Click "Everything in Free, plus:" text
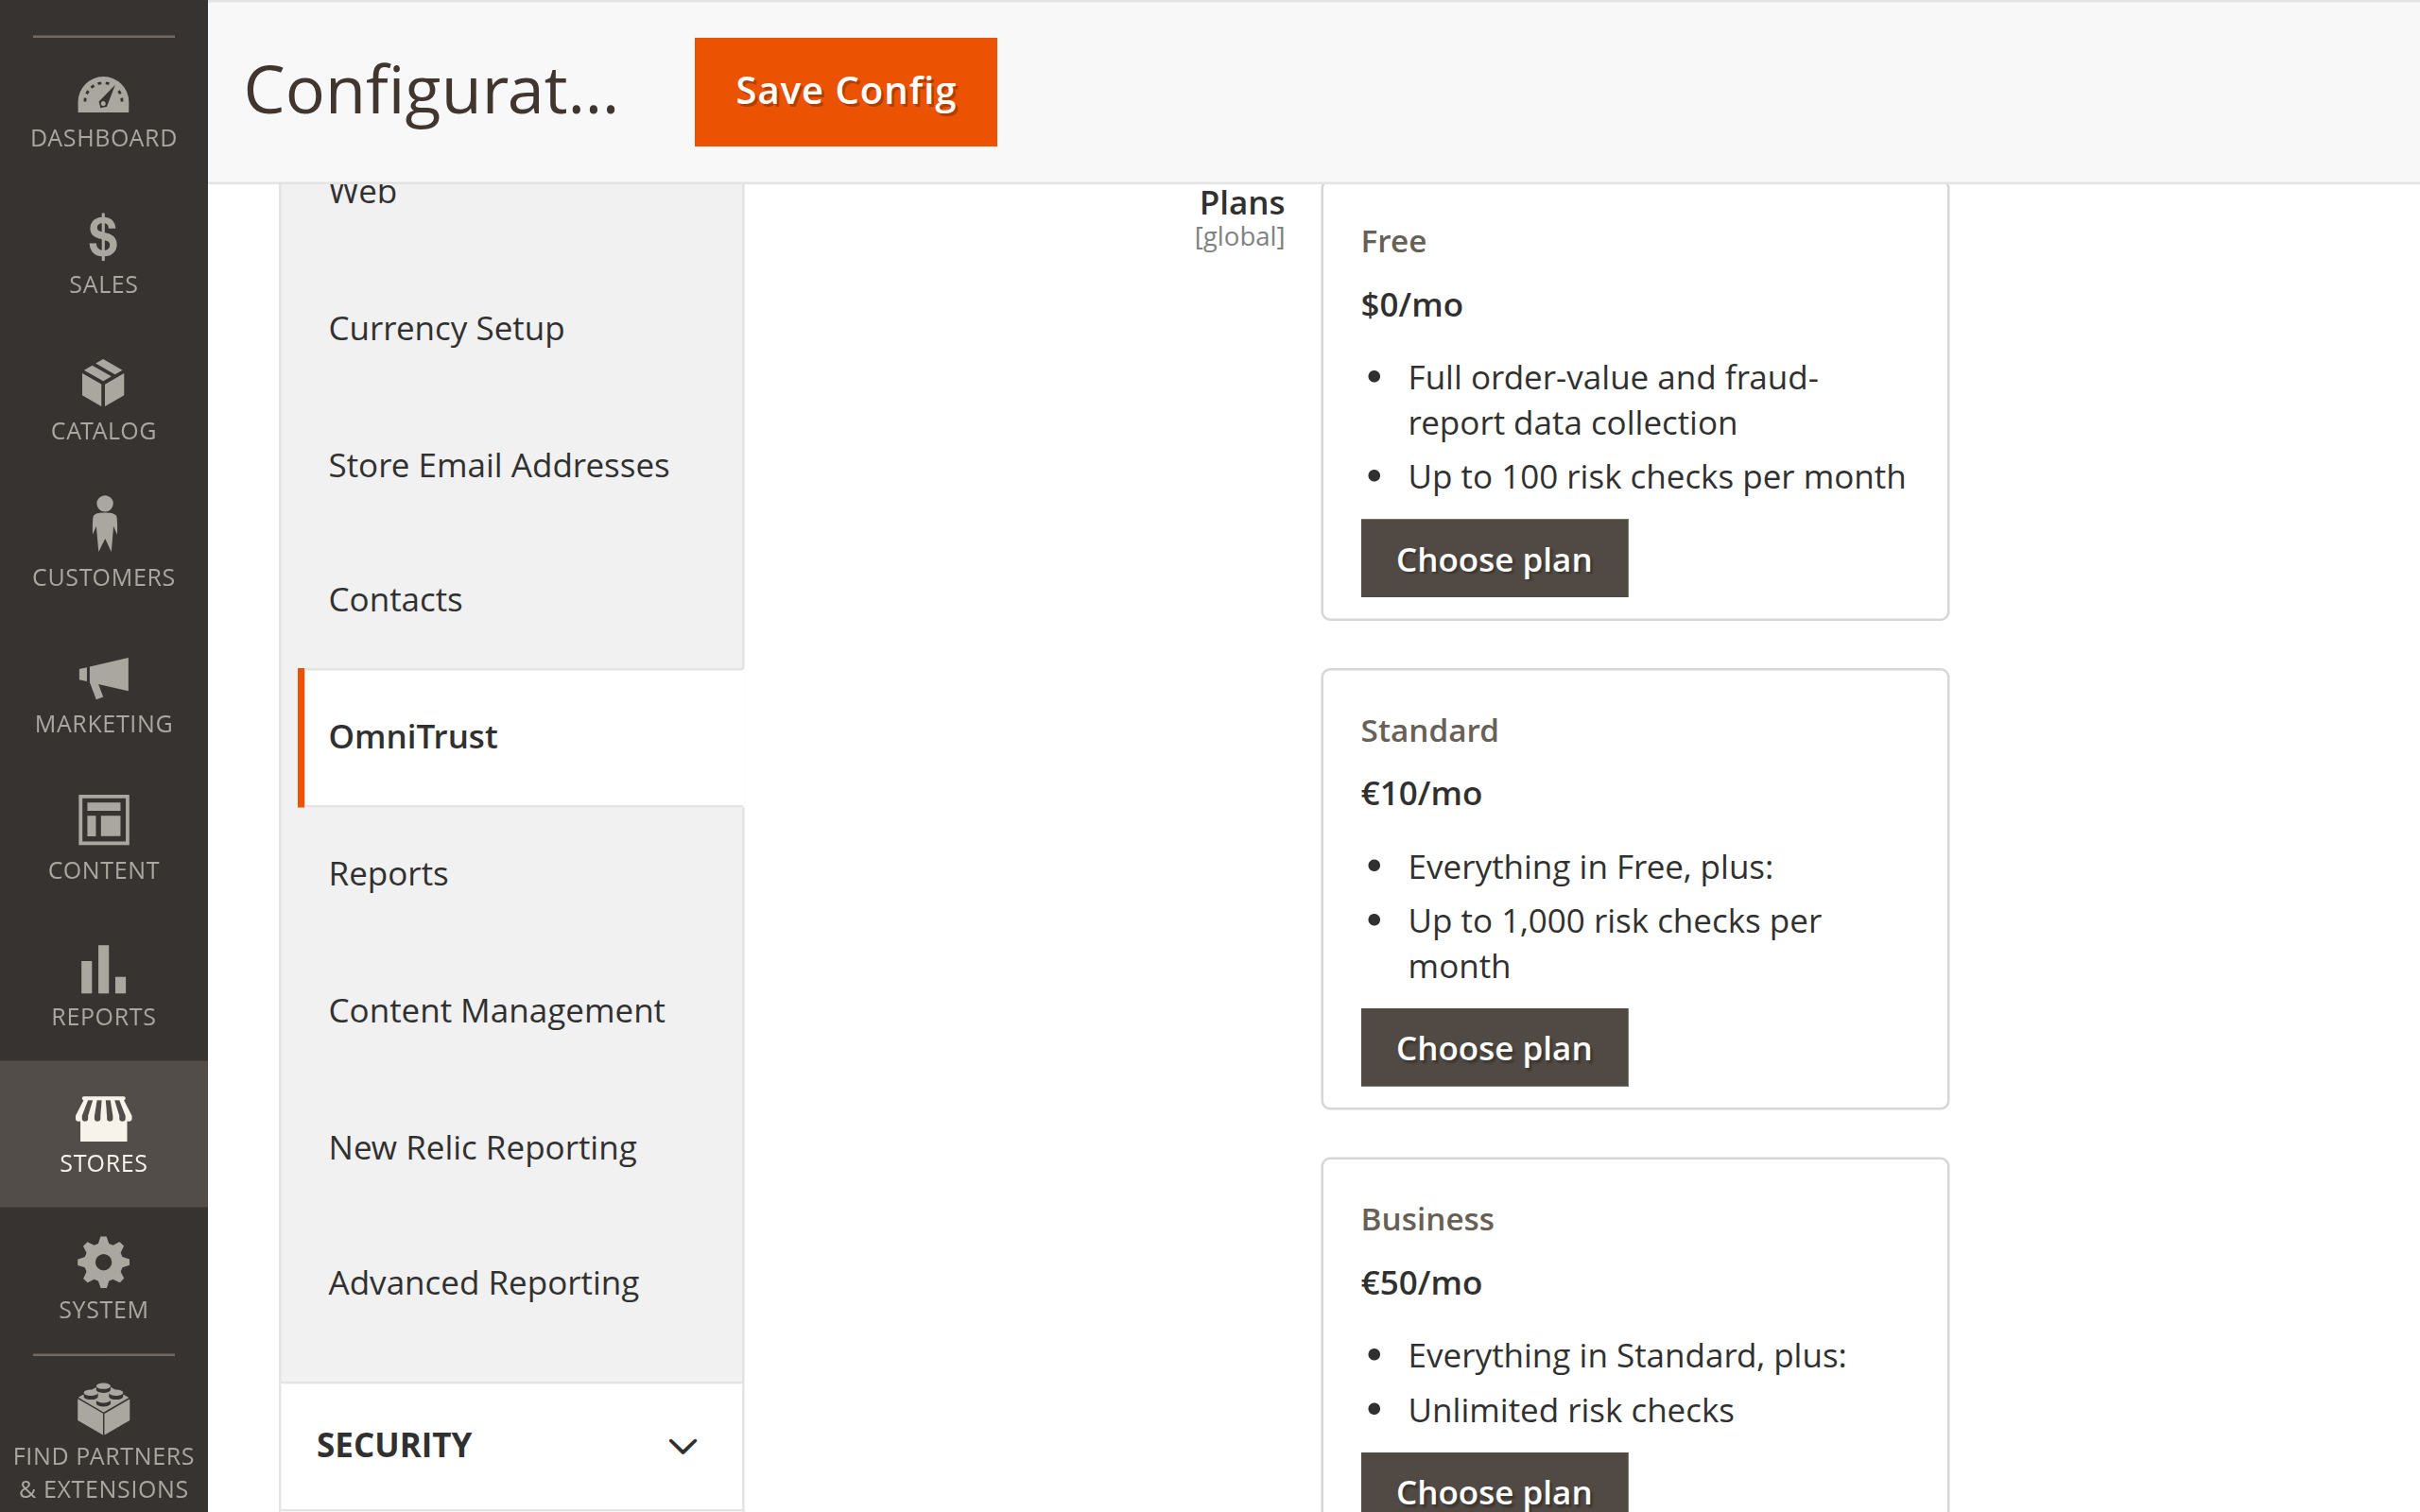Image resolution: width=2420 pixels, height=1512 pixels. [1590, 867]
